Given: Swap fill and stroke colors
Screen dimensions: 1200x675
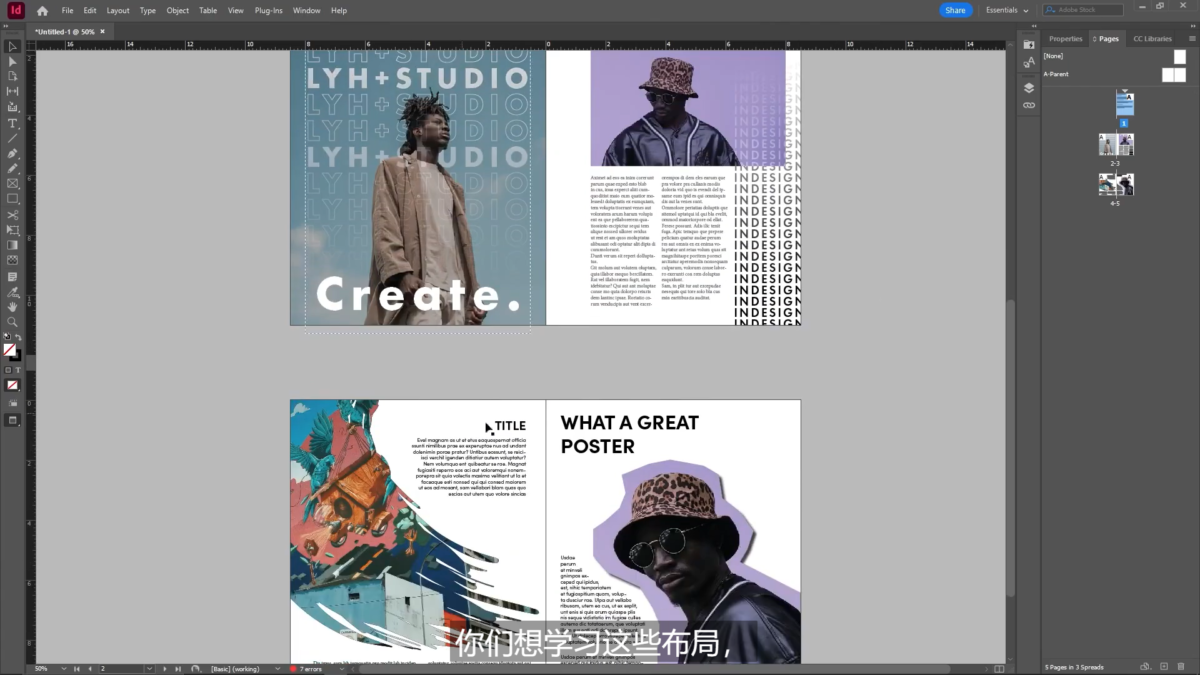Looking at the screenshot, I should [17, 338].
